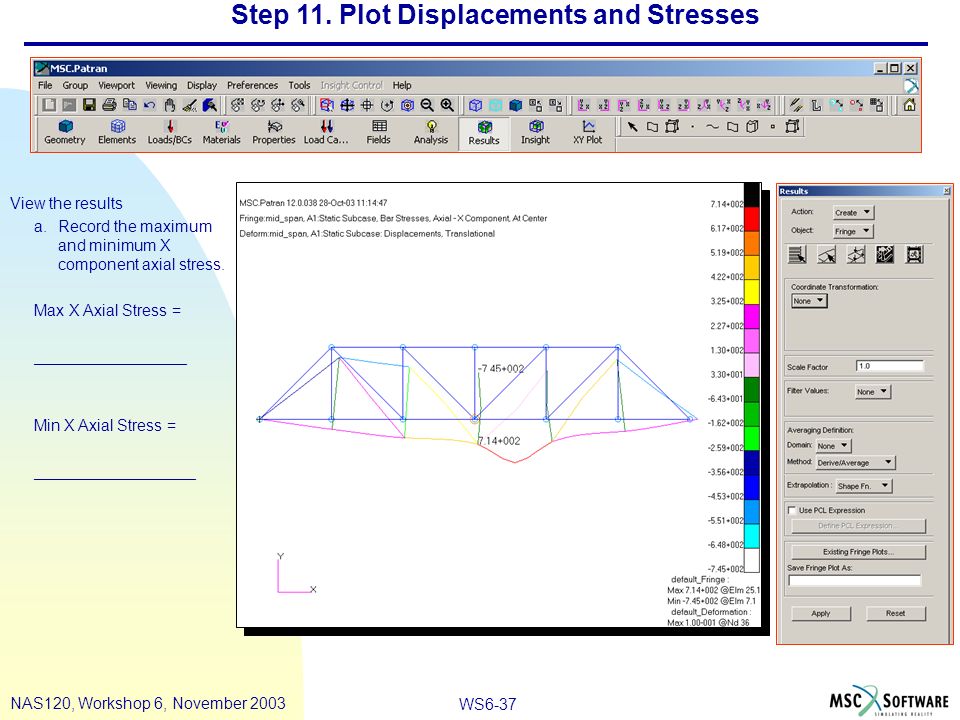The width and height of the screenshot is (960, 720).
Task: Open the Method dropdown showing Derive/Average
Action: [855, 463]
